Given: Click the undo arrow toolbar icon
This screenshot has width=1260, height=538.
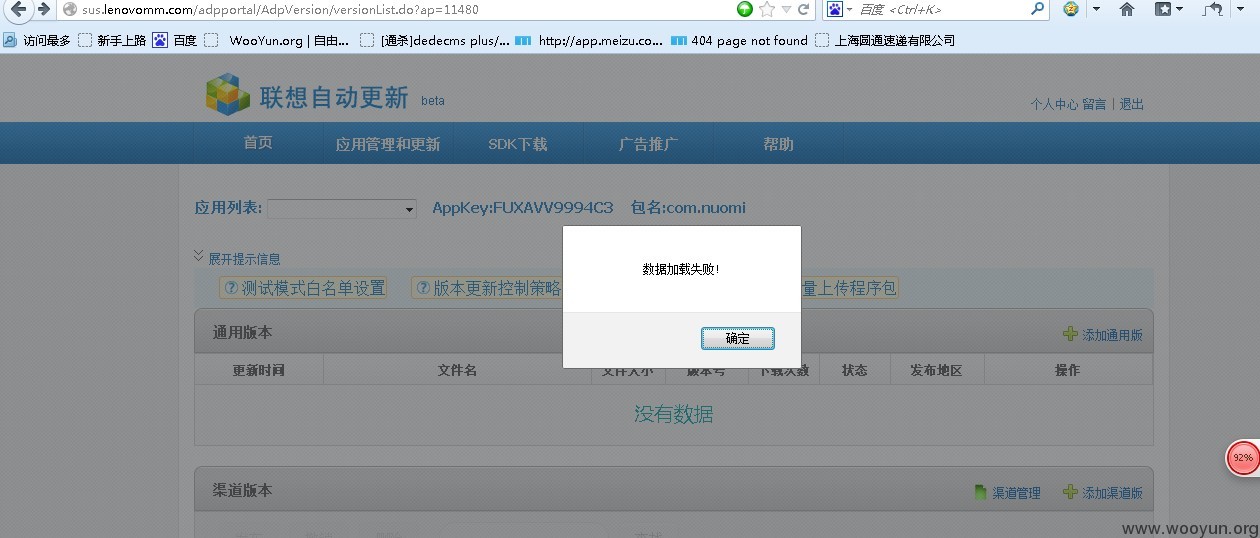Looking at the screenshot, I should (x=1212, y=9).
